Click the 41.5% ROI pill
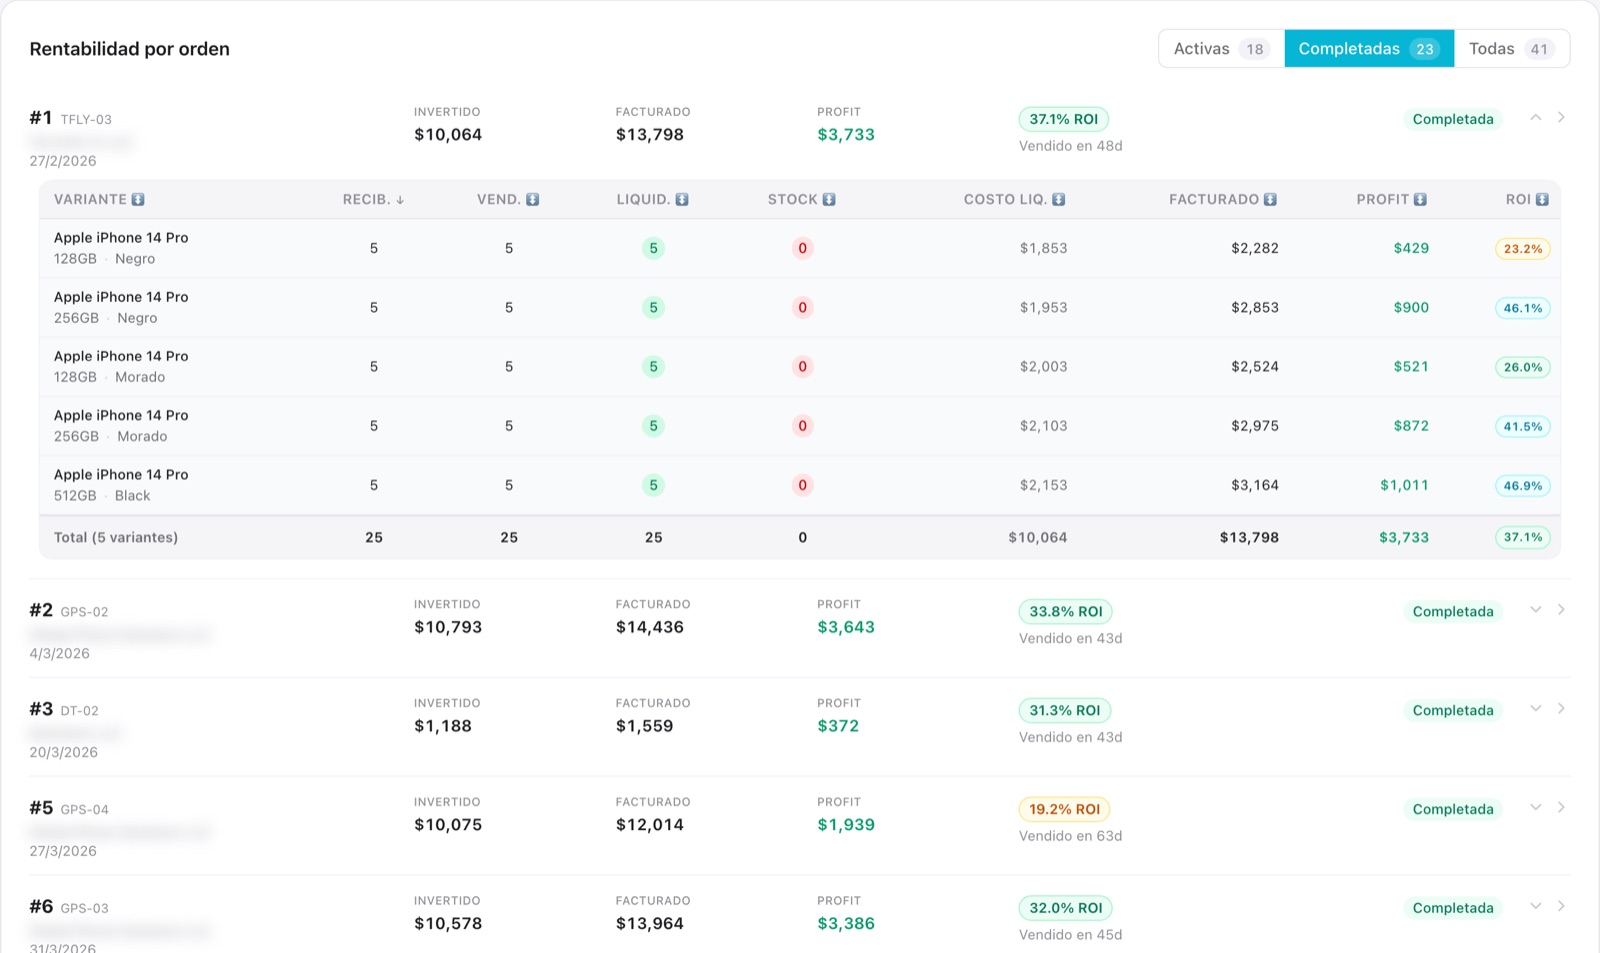This screenshot has width=1600, height=953. [x=1523, y=427]
